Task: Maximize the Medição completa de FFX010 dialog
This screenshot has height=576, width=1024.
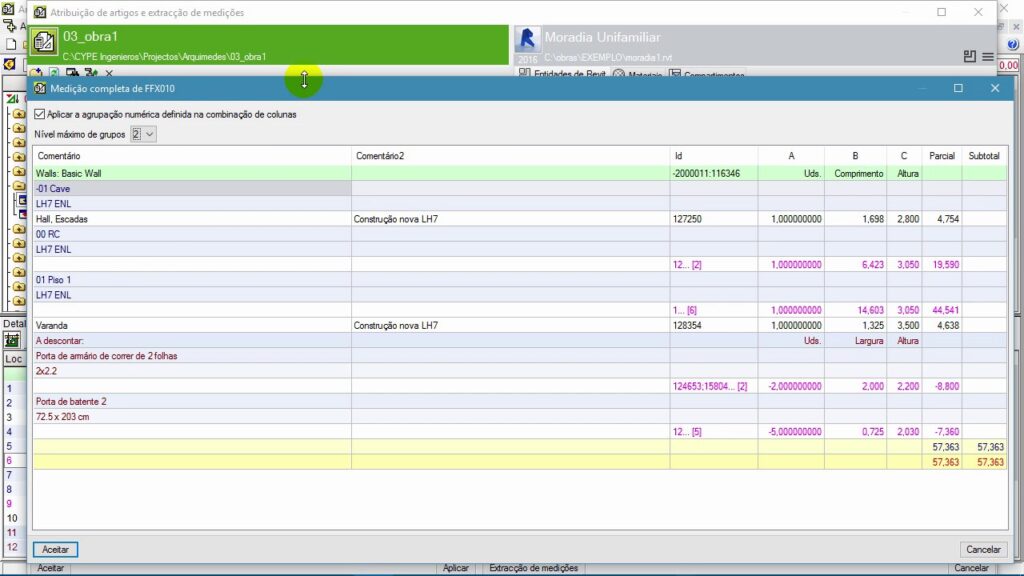Action: pyautogui.click(x=958, y=88)
